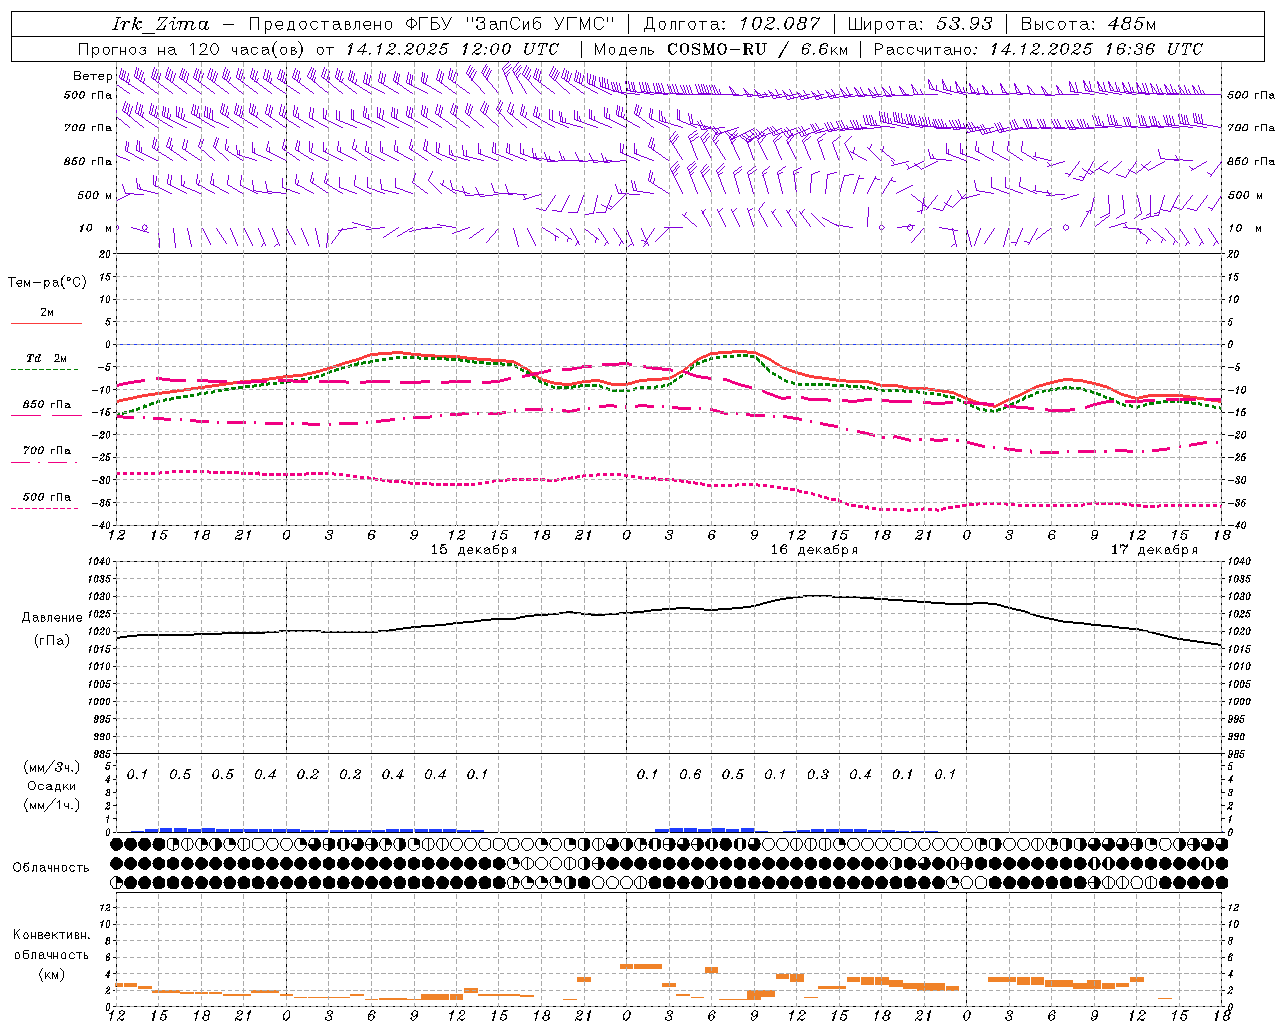Click the "15 декабря" date label
The image size is (1280, 1024).
pyautogui.click(x=474, y=550)
